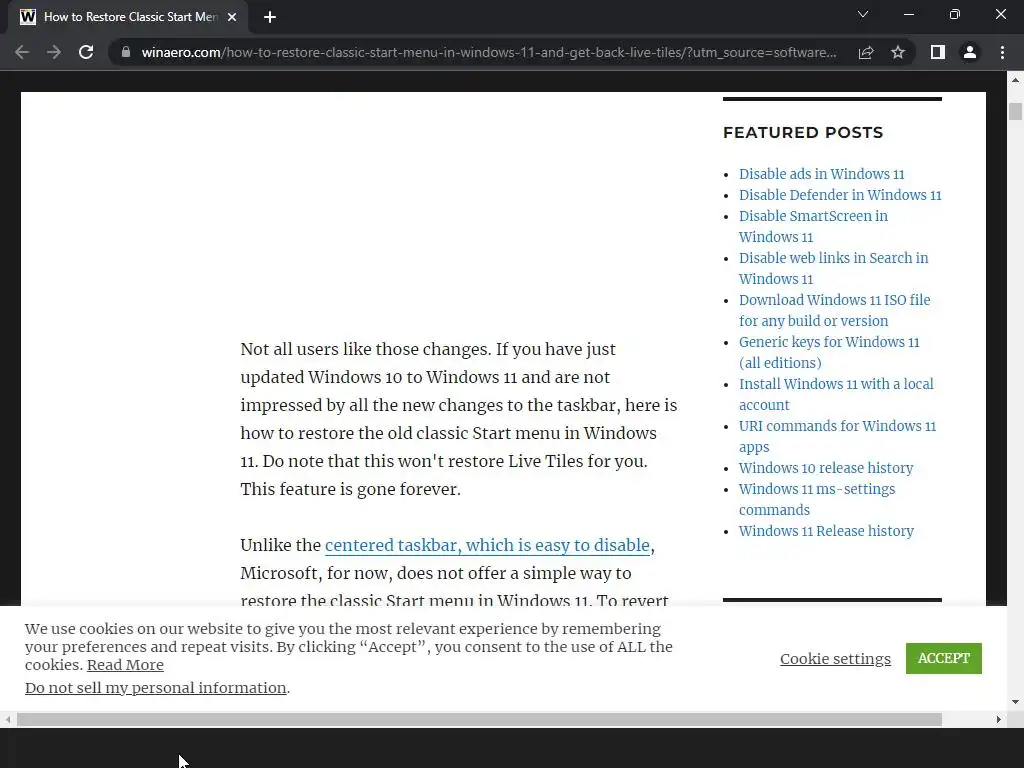The height and width of the screenshot is (768, 1024).
Task: Open 'Install Windows 11 with a local account'
Action: (836, 394)
